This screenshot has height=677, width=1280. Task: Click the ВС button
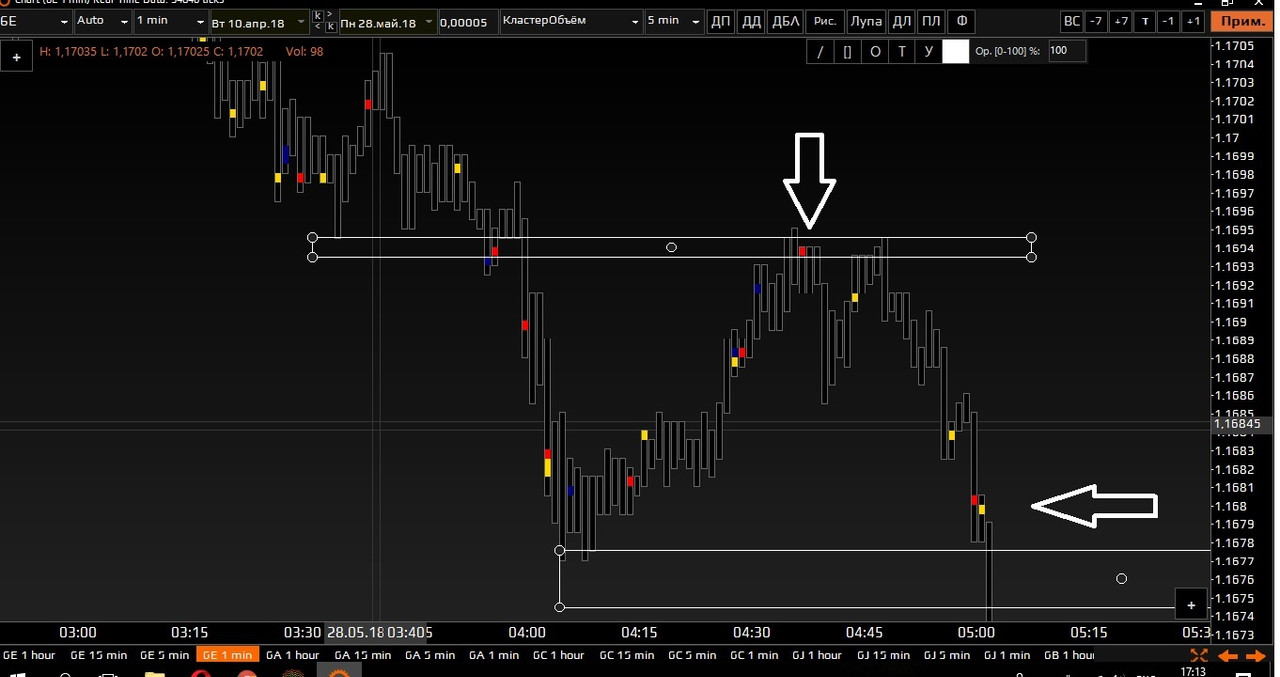point(1072,21)
